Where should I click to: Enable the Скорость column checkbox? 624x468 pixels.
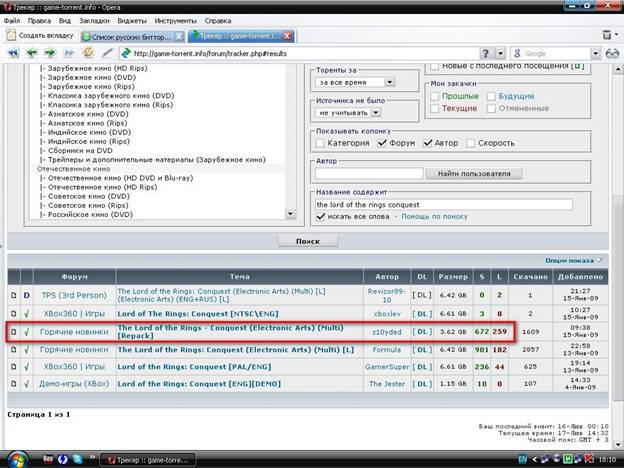470,143
